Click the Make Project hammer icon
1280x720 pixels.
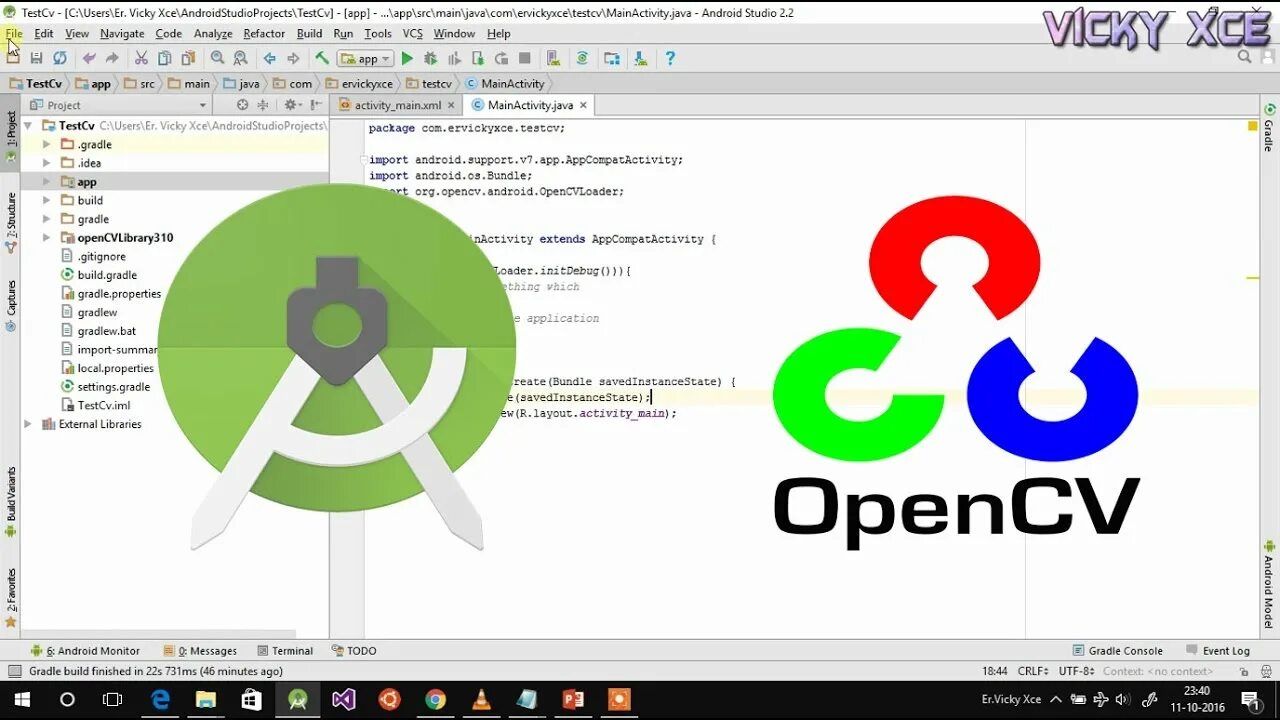pyautogui.click(x=322, y=59)
